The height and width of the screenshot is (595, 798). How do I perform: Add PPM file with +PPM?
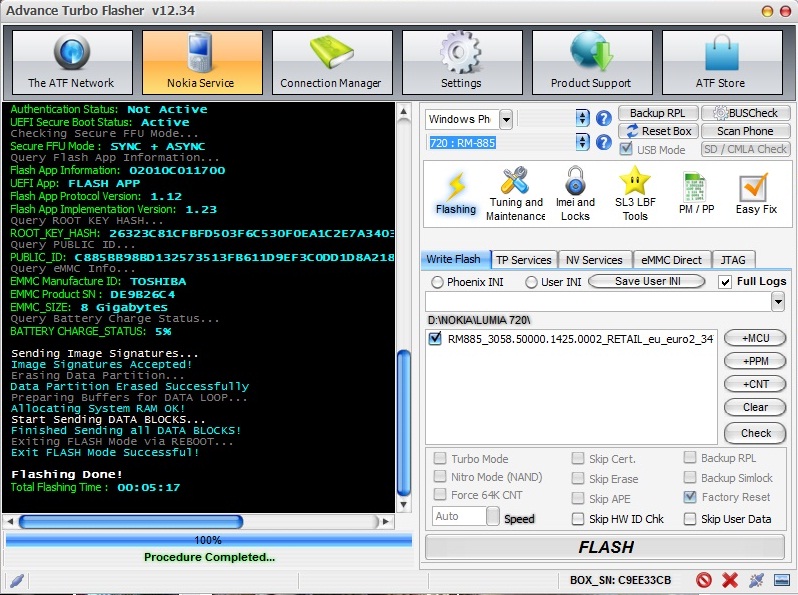[755, 361]
